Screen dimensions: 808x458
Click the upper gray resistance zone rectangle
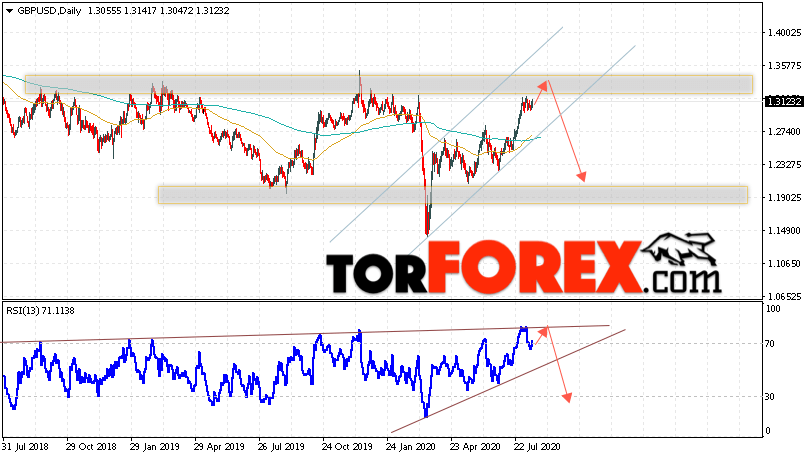tap(389, 84)
